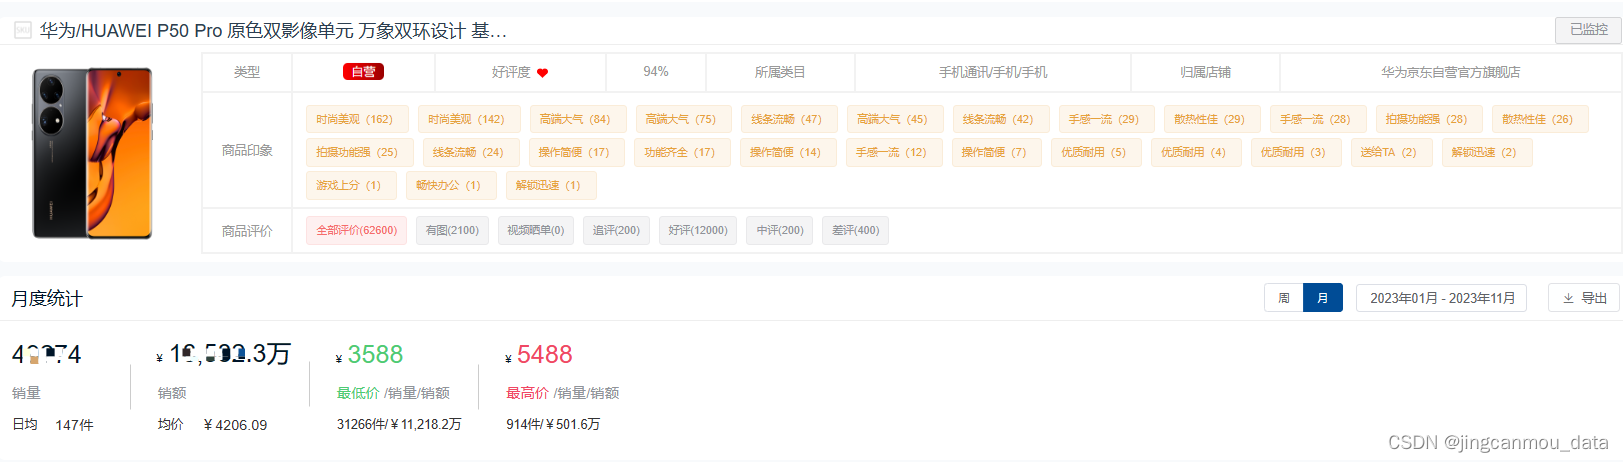Click the 送给TA (2) impression tag

1390,152
